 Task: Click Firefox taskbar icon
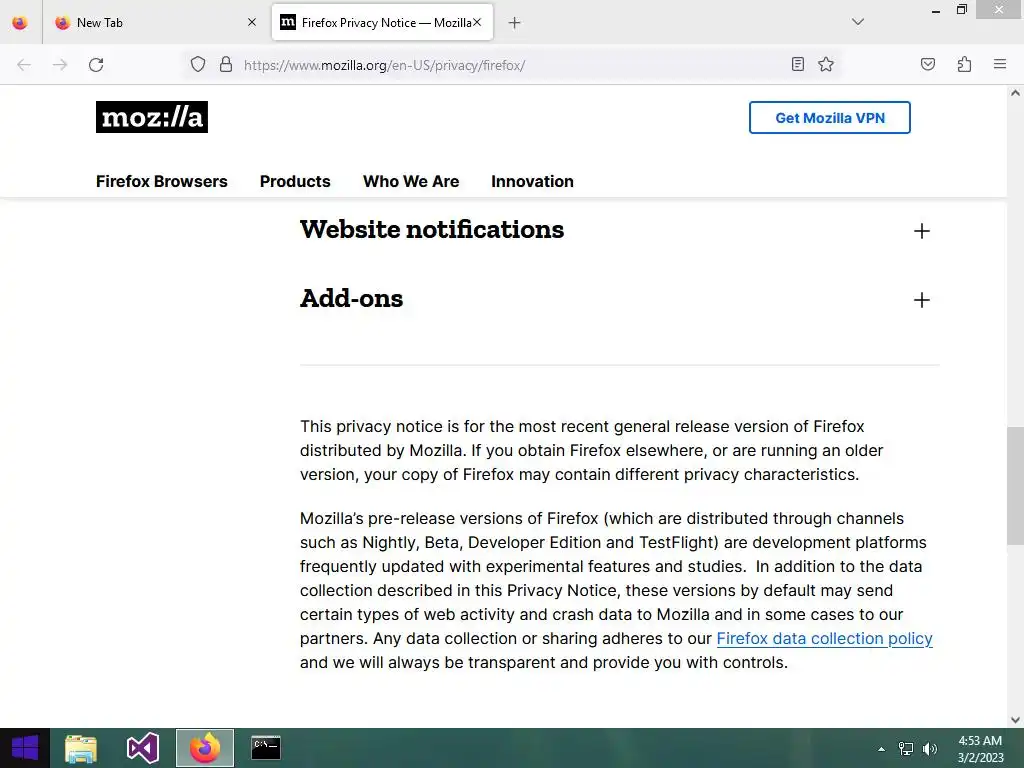click(205, 748)
